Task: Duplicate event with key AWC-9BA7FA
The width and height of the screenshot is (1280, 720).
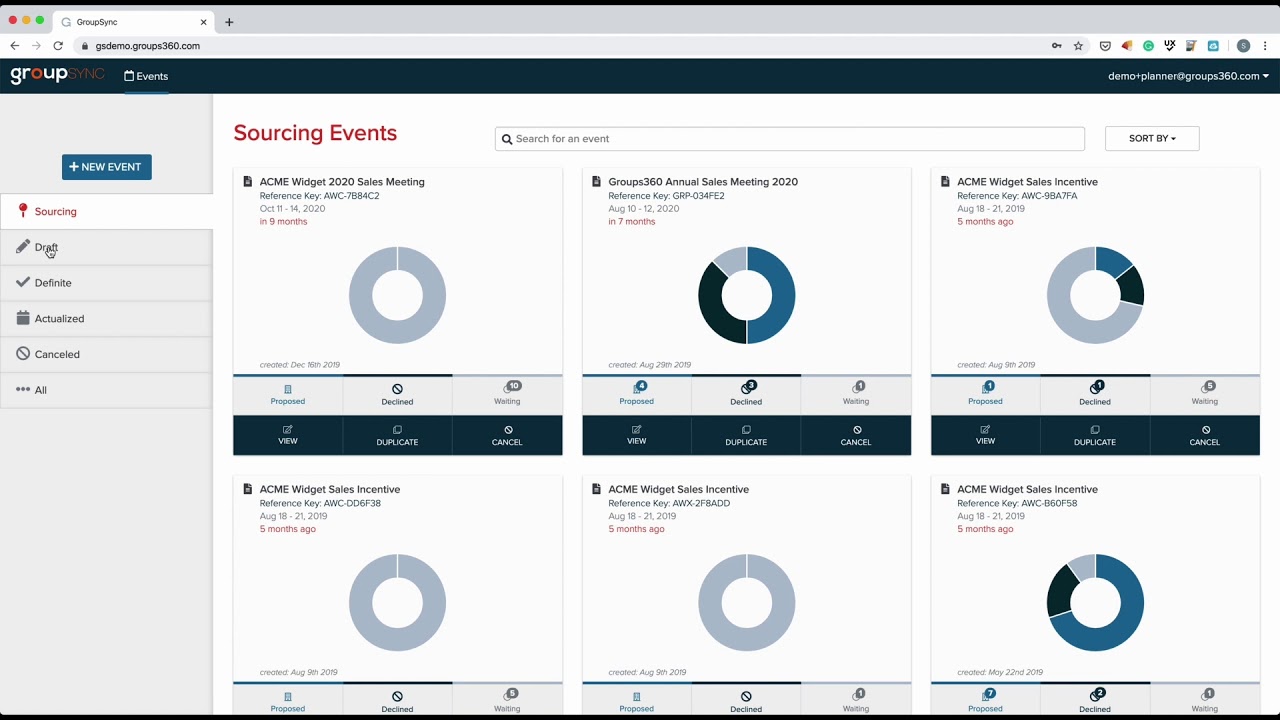Action: point(1095,435)
